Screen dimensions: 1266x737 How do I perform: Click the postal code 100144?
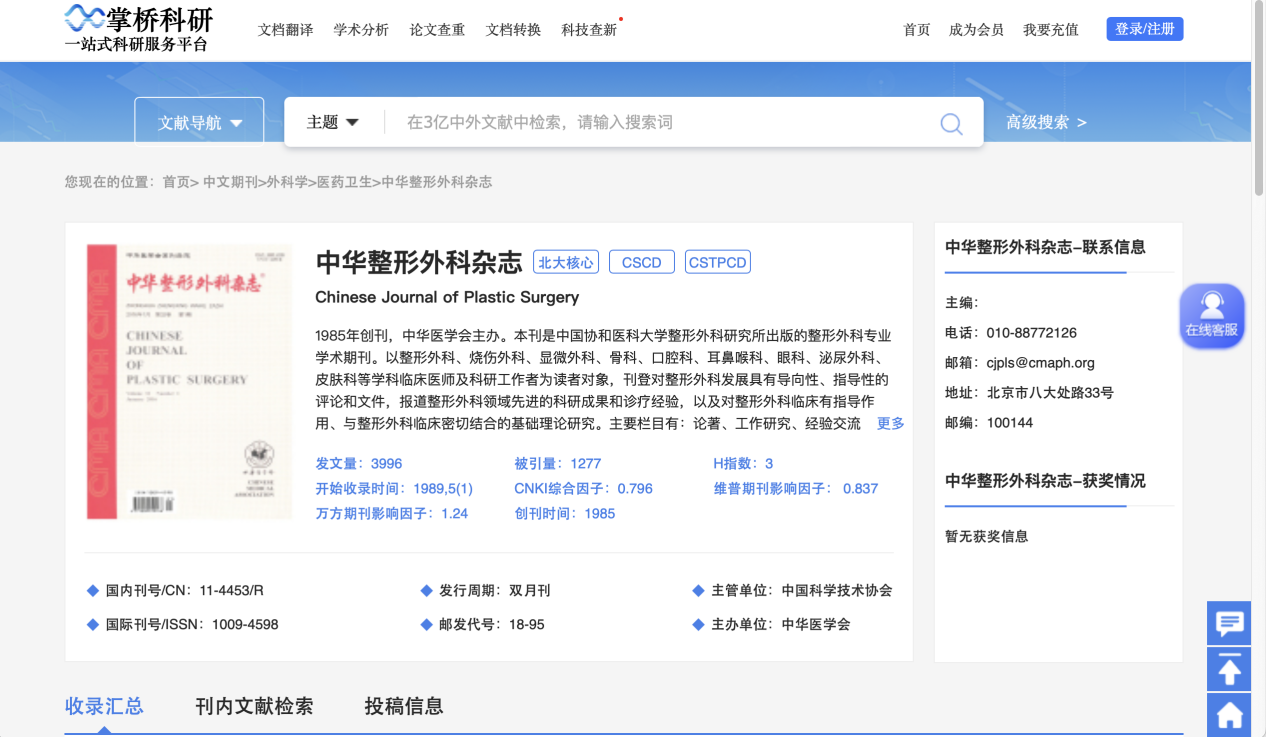pos(1010,423)
